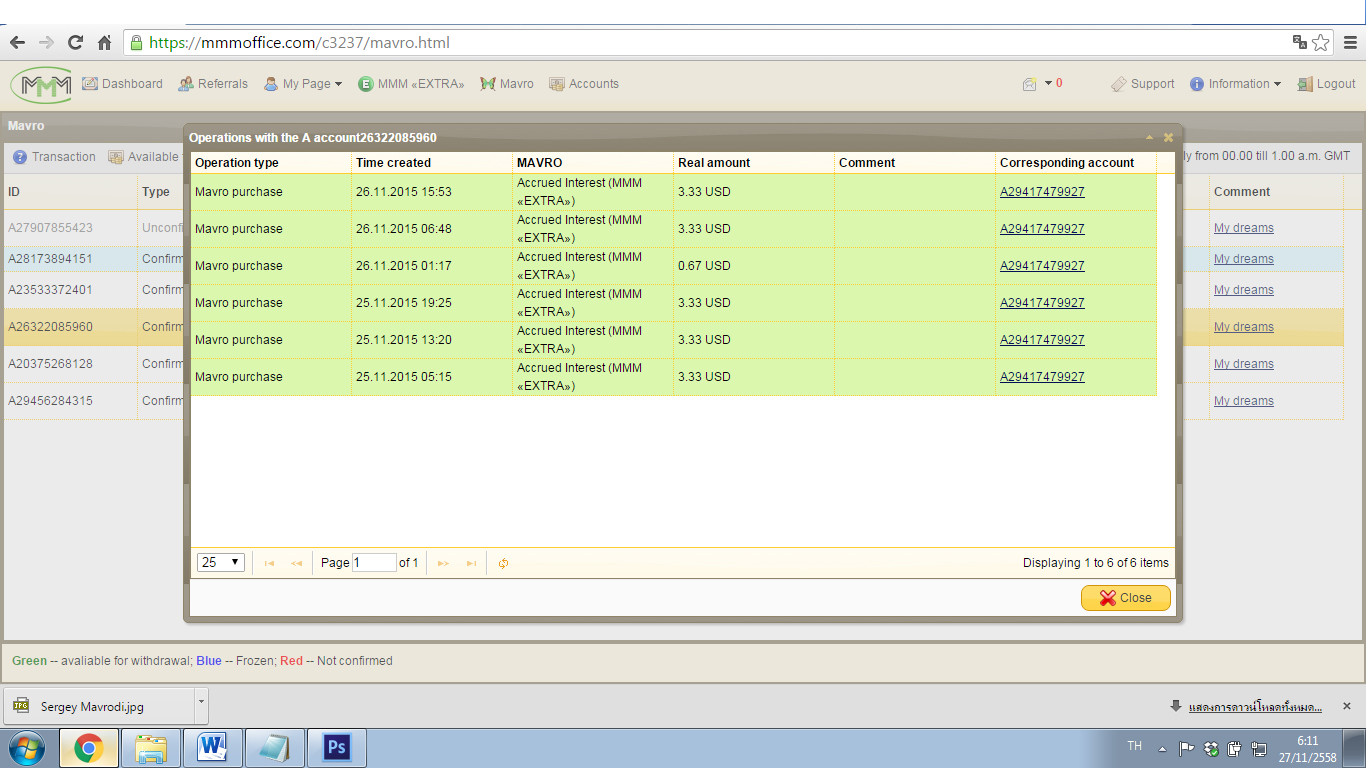Sort by Time created column header
This screenshot has width=1366, height=768.
click(432, 163)
